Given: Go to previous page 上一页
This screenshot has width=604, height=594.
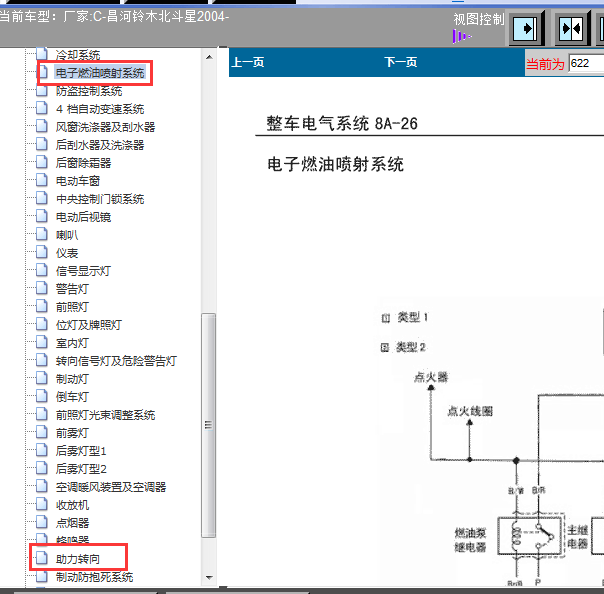Looking at the screenshot, I should [248, 62].
